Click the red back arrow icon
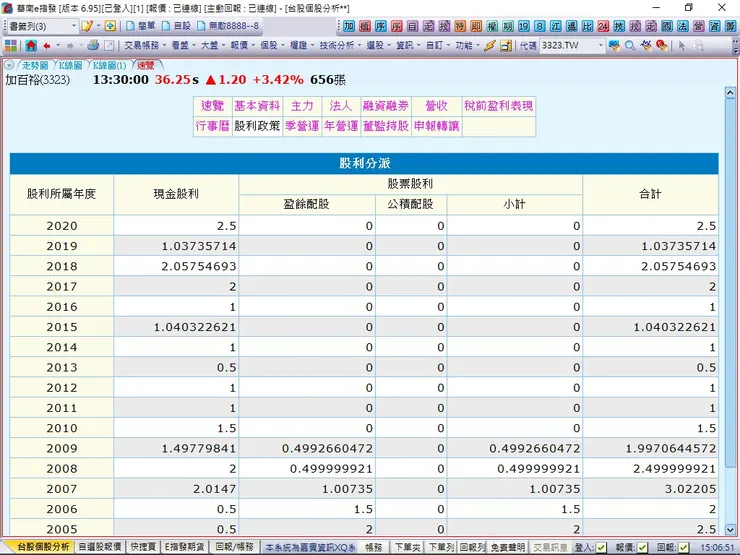Screen dimensions: 740x555 47,46
